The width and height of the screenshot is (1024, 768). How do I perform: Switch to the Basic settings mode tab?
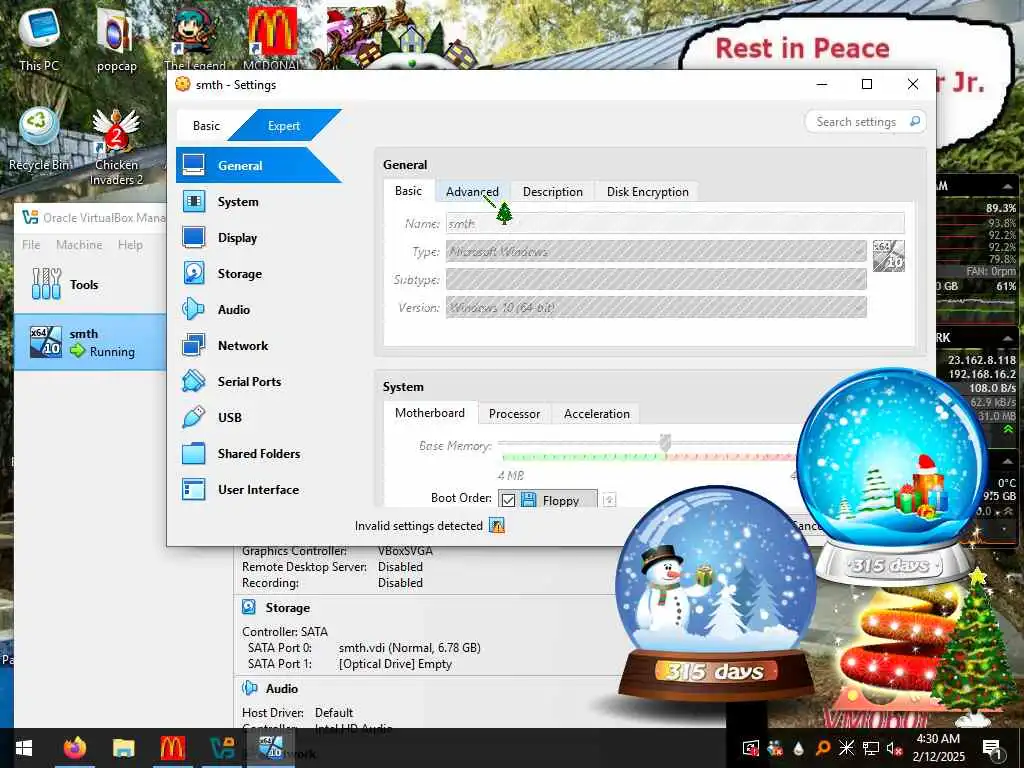(206, 125)
